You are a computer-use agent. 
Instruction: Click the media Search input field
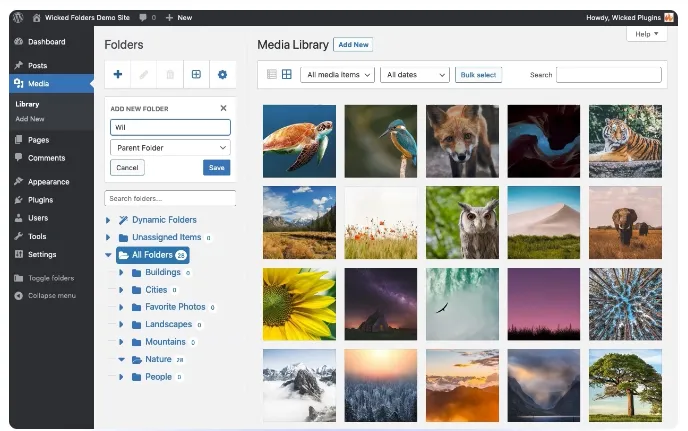(609, 75)
